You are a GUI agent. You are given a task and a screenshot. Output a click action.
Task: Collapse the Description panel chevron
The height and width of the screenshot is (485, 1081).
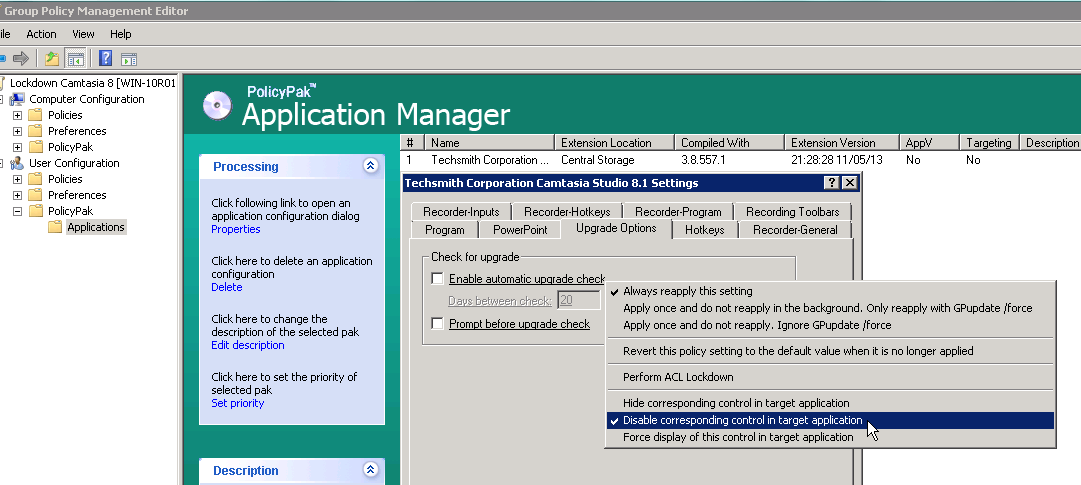[371, 470]
